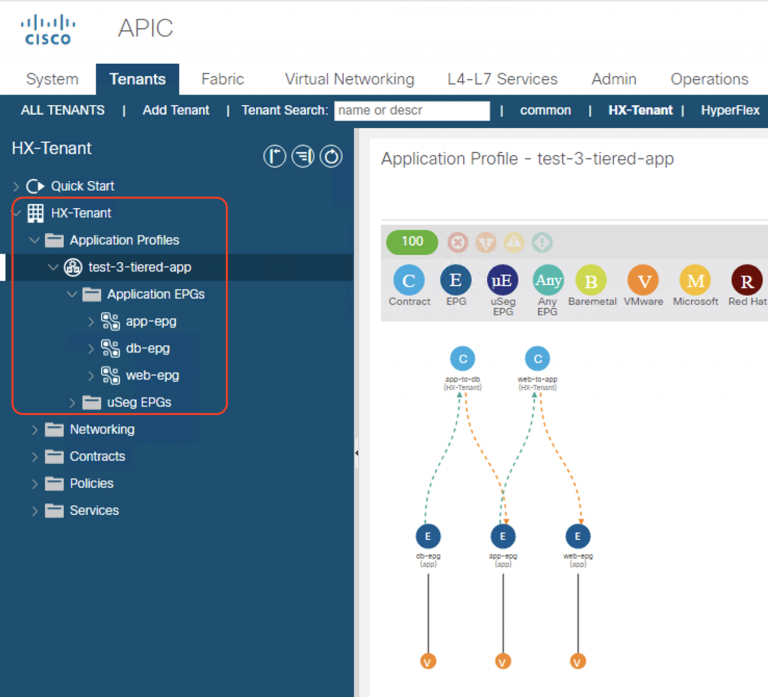Expand the Quick Start tree node

(16, 186)
